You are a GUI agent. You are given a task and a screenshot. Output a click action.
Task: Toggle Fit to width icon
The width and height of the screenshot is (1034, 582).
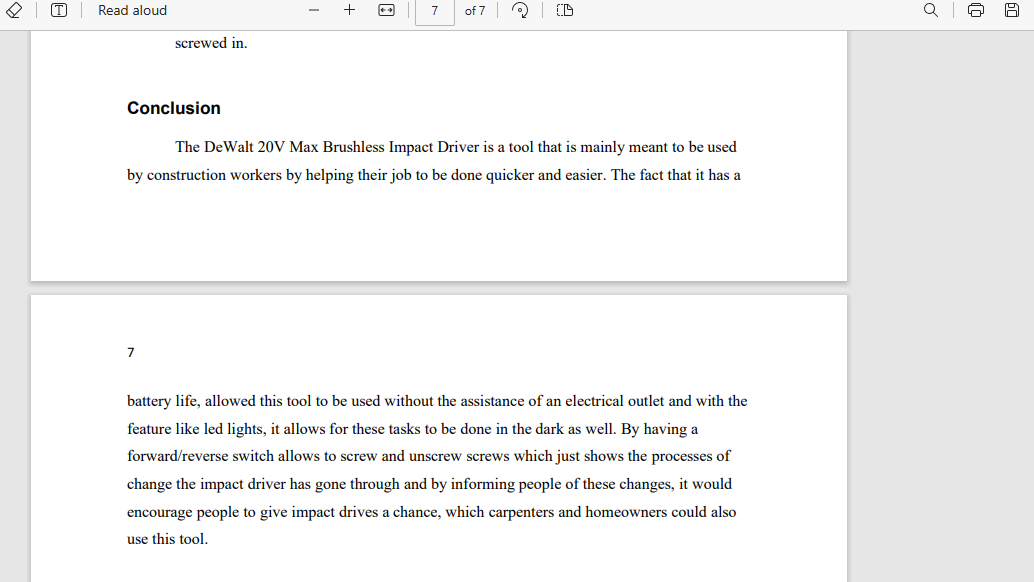click(386, 10)
